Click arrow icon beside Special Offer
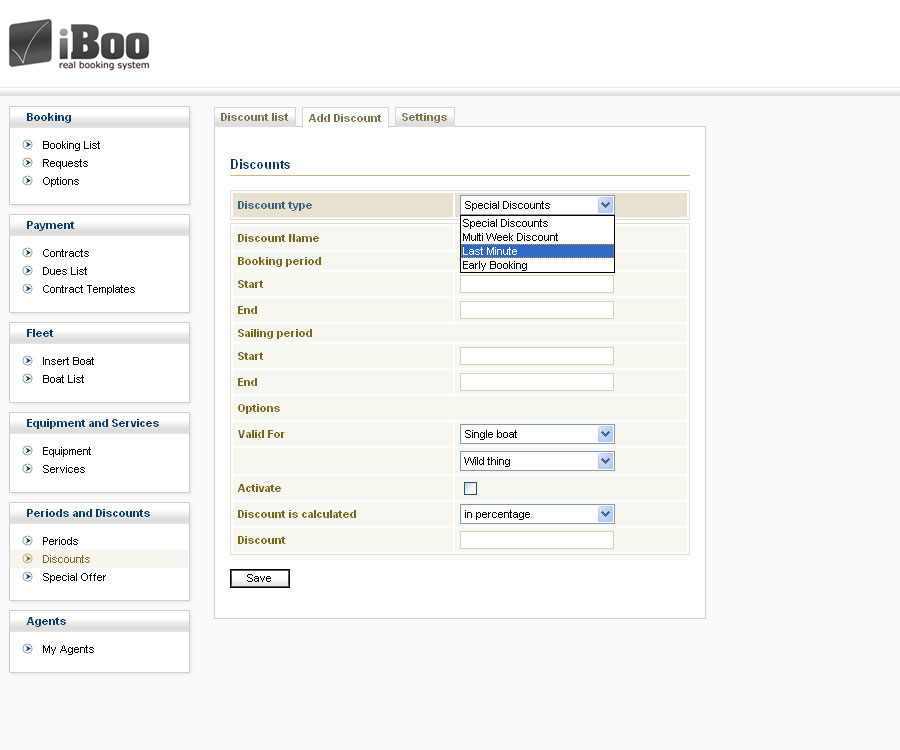 pyautogui.click(x=28, y=577)
